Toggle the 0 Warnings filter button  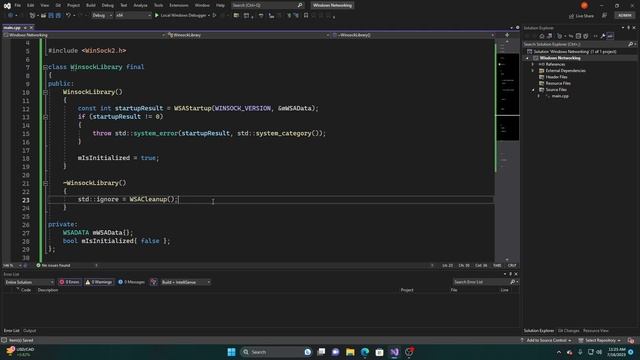pos(99,282)
